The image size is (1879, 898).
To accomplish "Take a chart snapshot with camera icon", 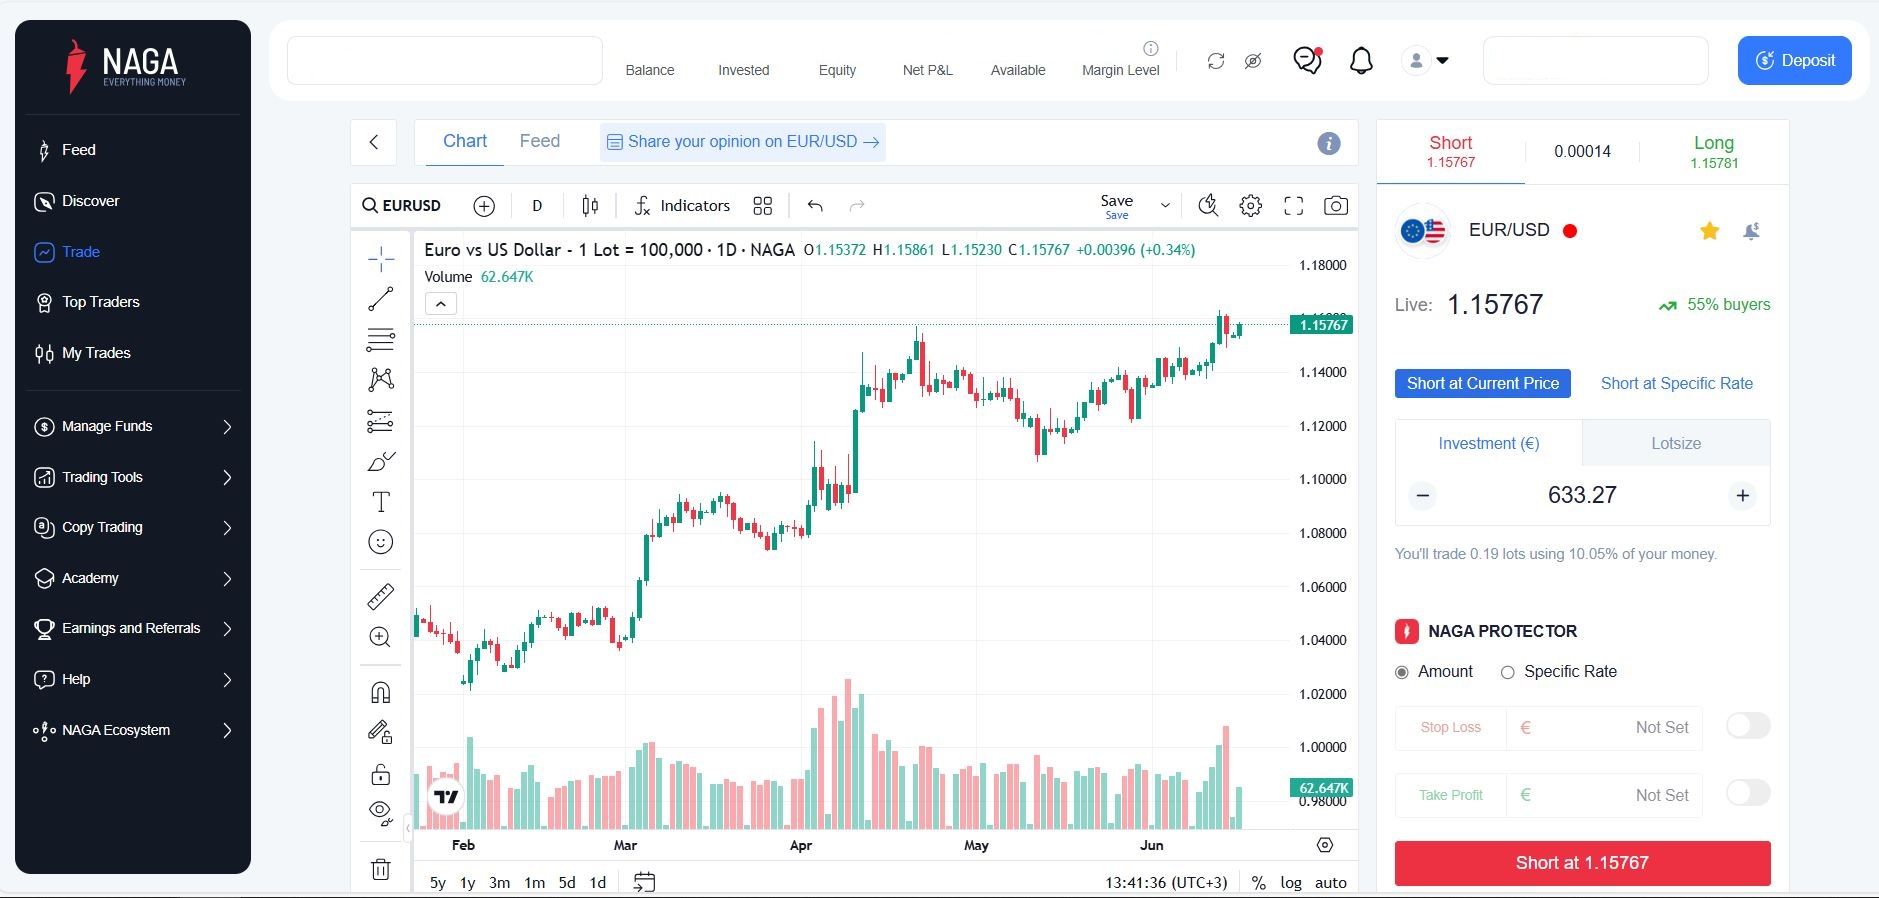I will point(1336,206).
